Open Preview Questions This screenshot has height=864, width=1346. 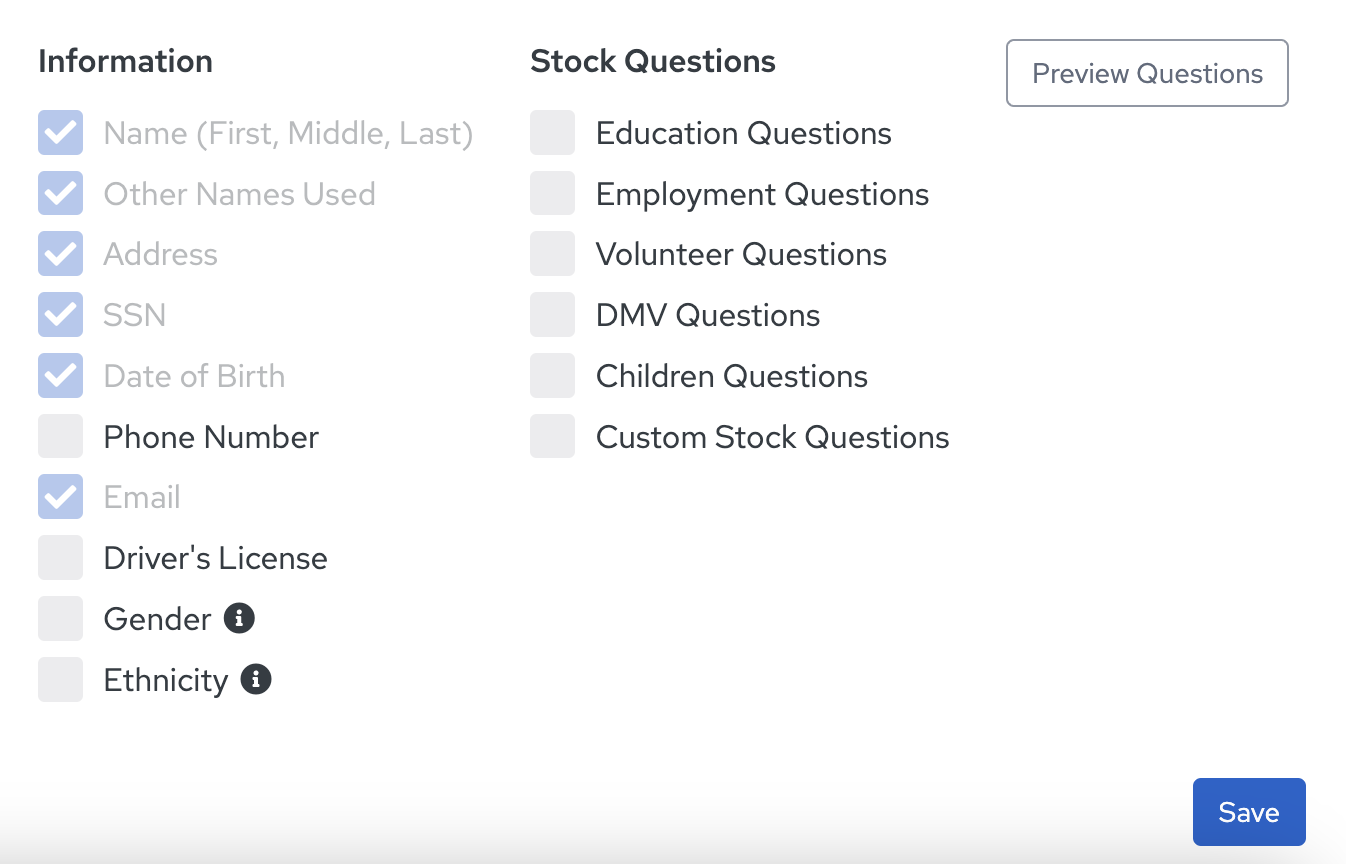pyautogui.click(x=1147, y=73)
